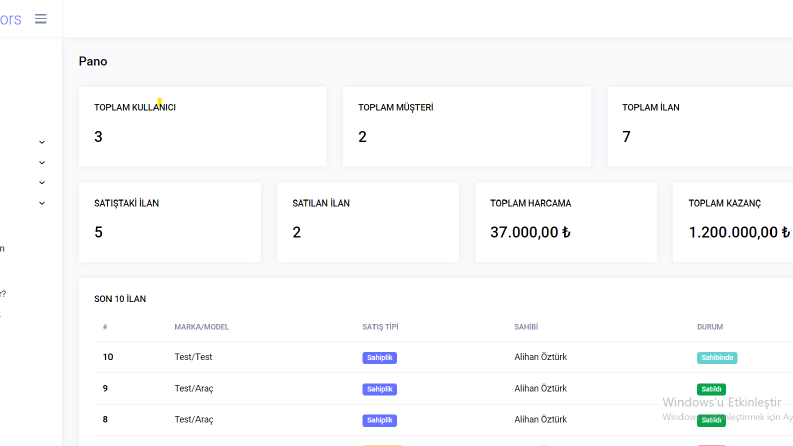Screen dimensions: 793x446
Task: Click Test/Araç in row 8
Action: [194, 419]
